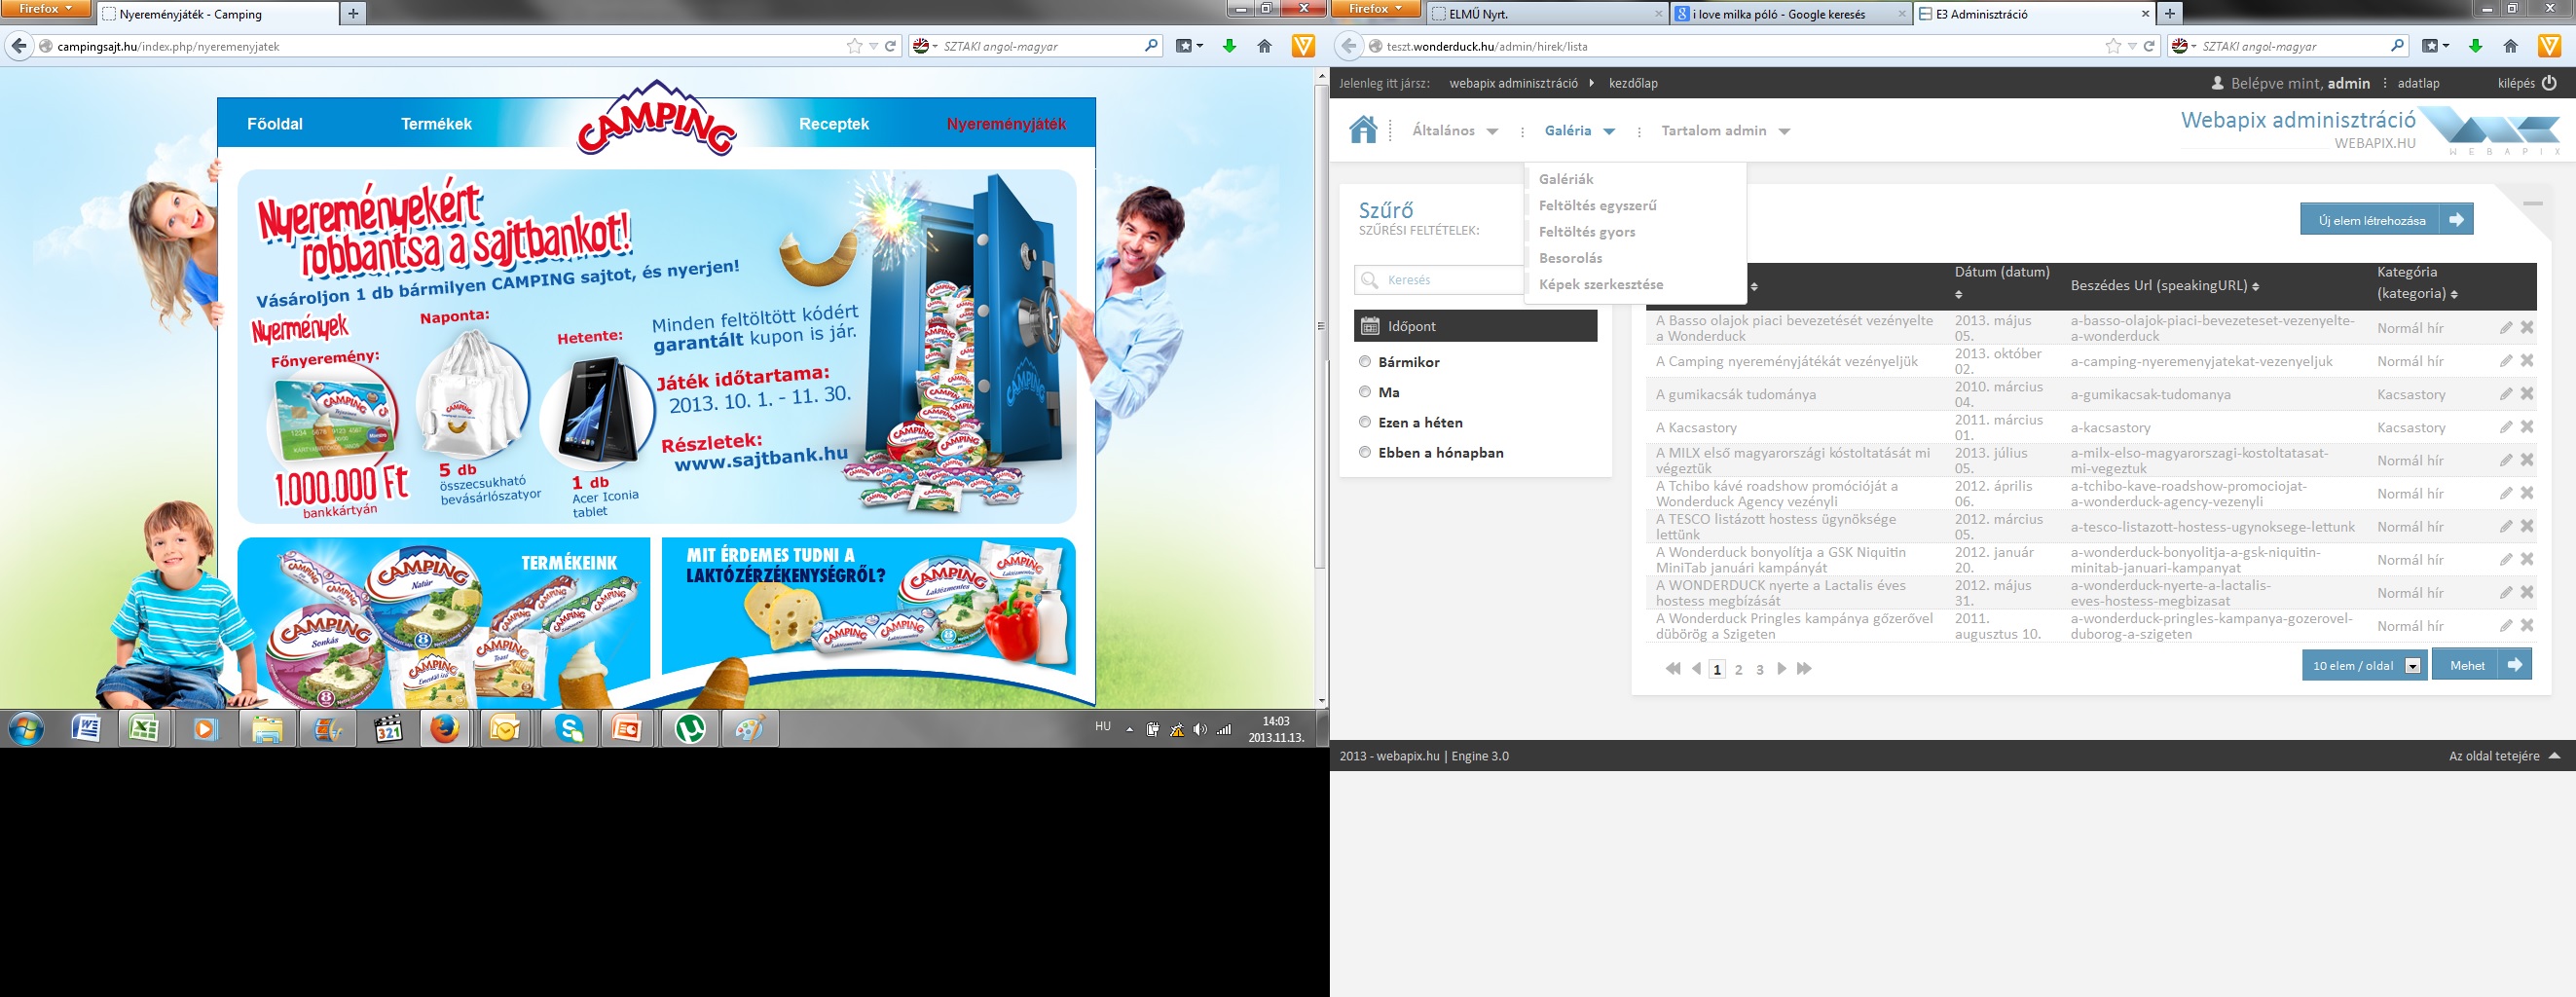Collapse the Galéria dropdown menu
This screenshot has height=997, width=2576.
point(1580,131)
